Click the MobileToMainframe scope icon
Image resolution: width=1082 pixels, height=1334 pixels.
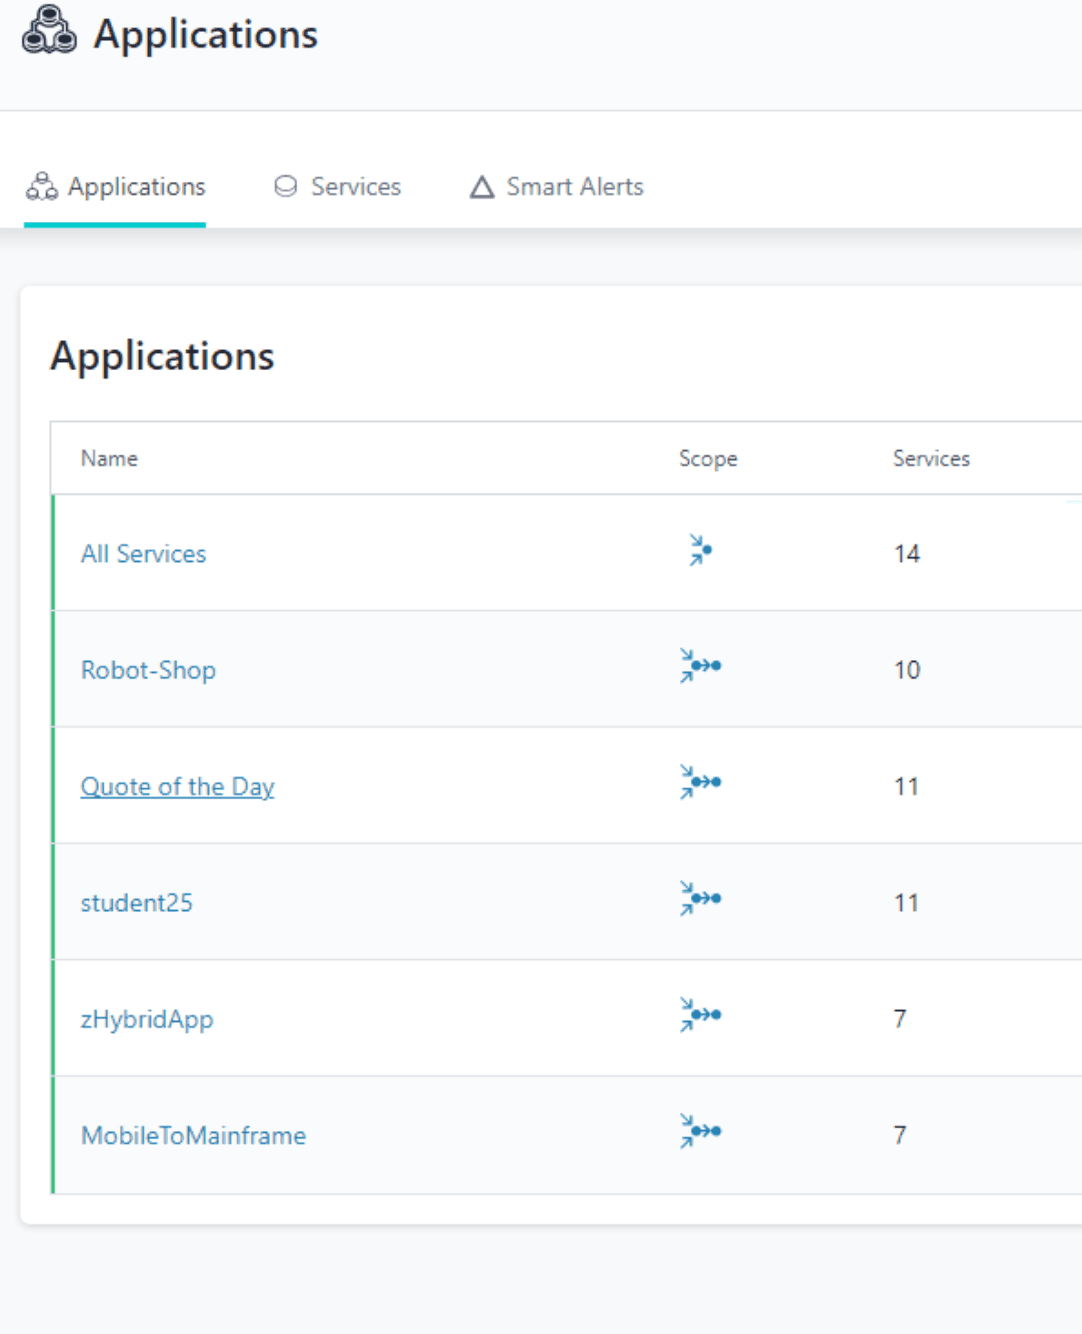pyautogui.click(x=700, y=1131)
